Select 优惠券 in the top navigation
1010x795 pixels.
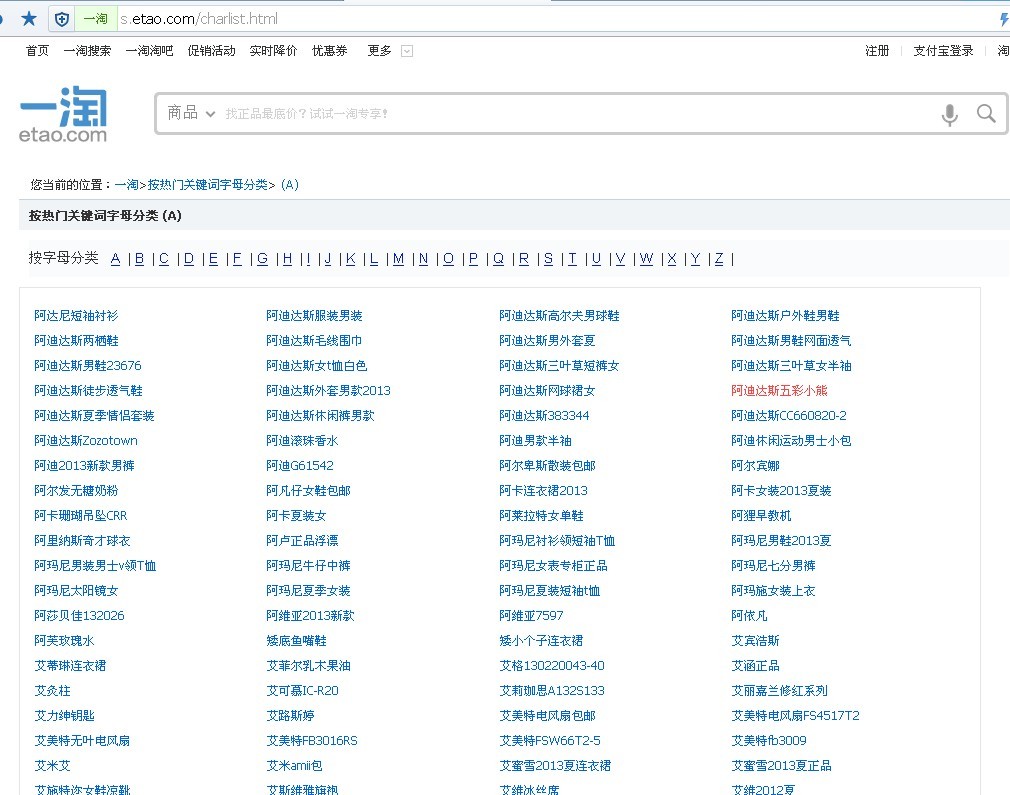pos(330,51)
